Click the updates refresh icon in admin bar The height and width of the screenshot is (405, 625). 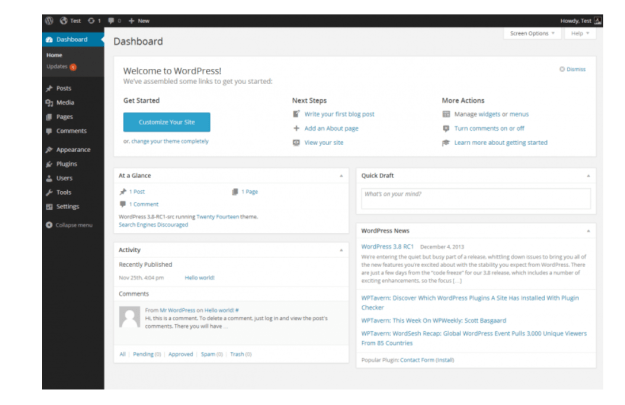pos(91,21)
